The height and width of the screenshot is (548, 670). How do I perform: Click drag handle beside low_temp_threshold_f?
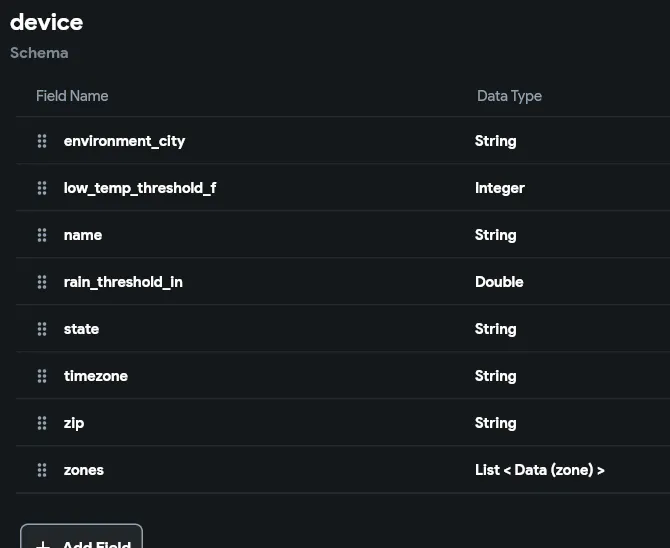coord(42,188)
